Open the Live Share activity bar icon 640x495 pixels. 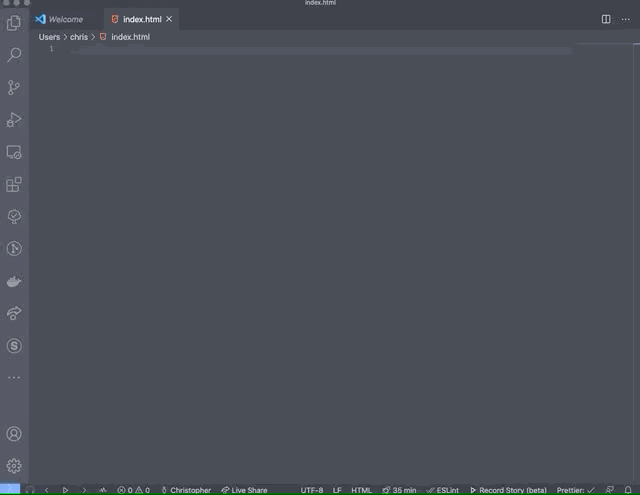14,313
